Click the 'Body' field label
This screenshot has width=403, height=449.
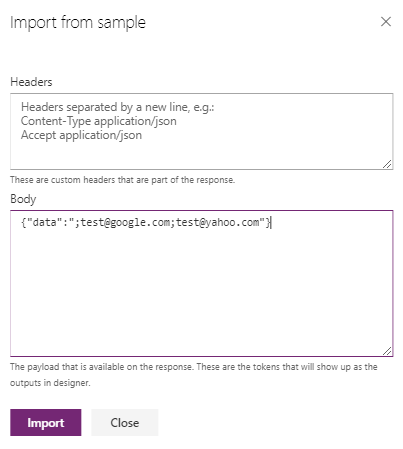click(23, 199)
